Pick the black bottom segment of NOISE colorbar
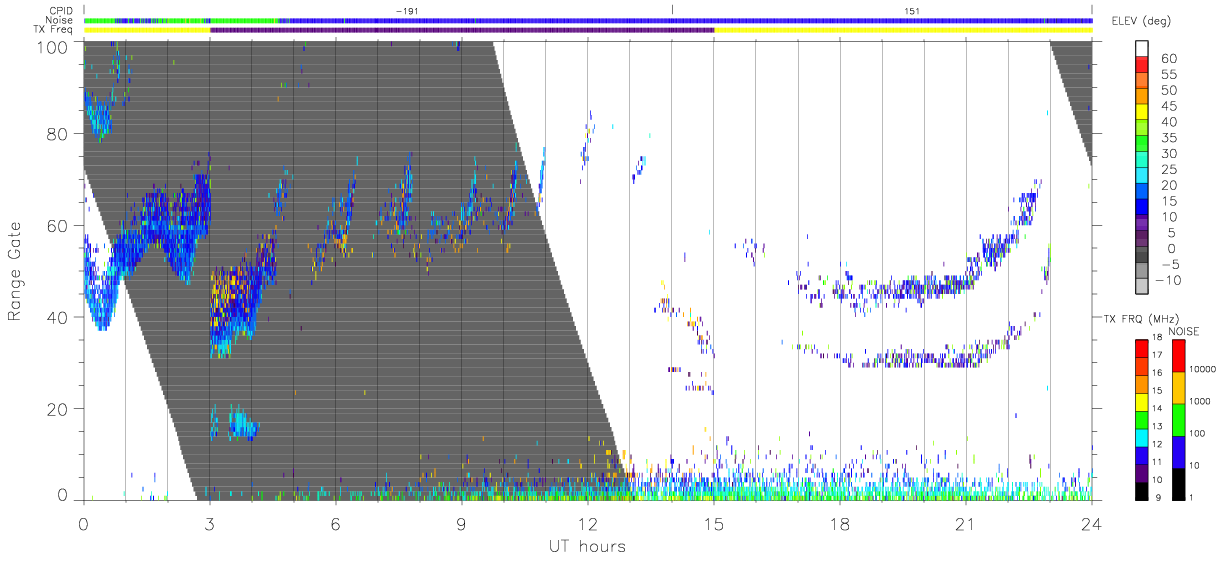Image resolution: width=1228 pixels, height=567 pixels. point(1178,484)
